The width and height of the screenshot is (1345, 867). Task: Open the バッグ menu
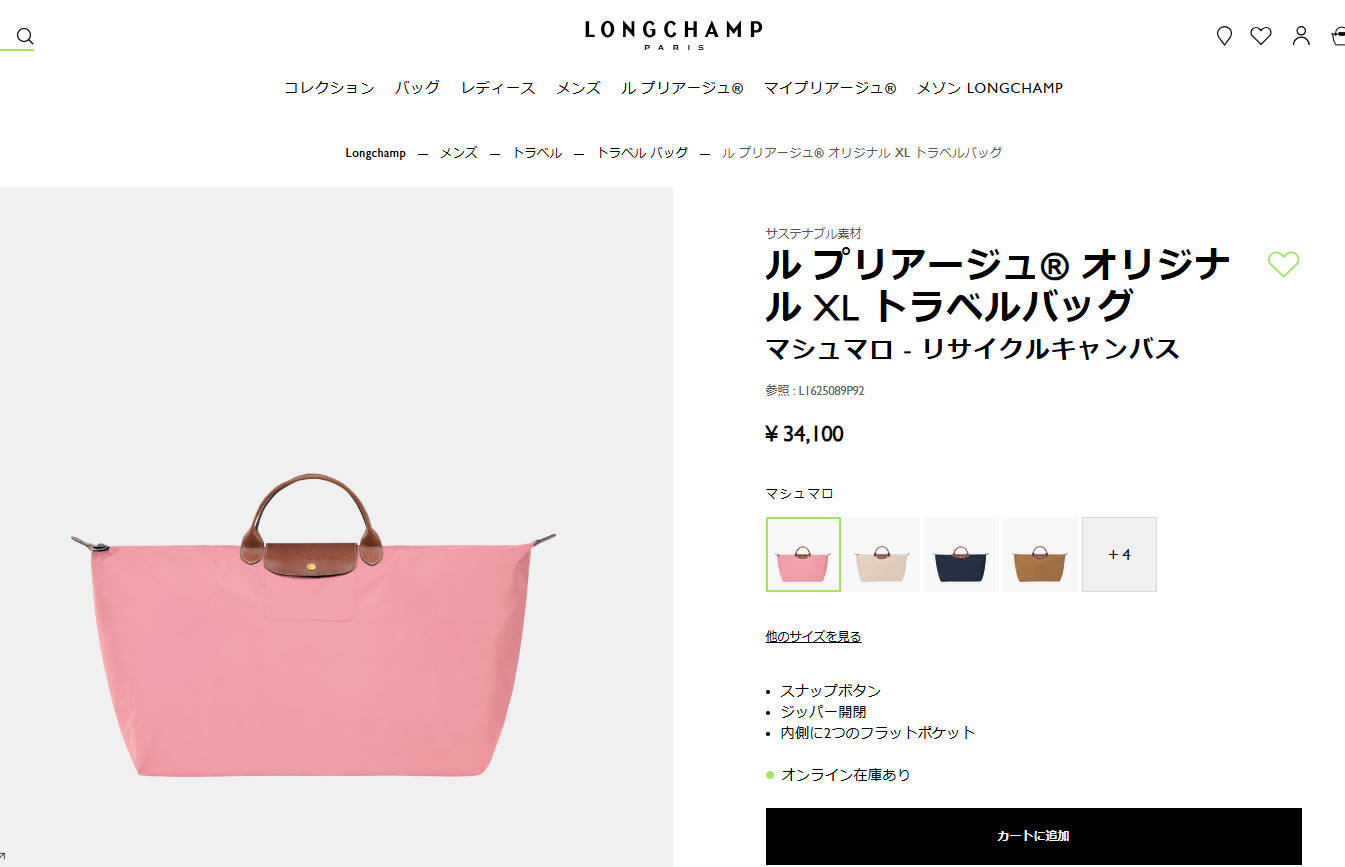click(417, 88)
